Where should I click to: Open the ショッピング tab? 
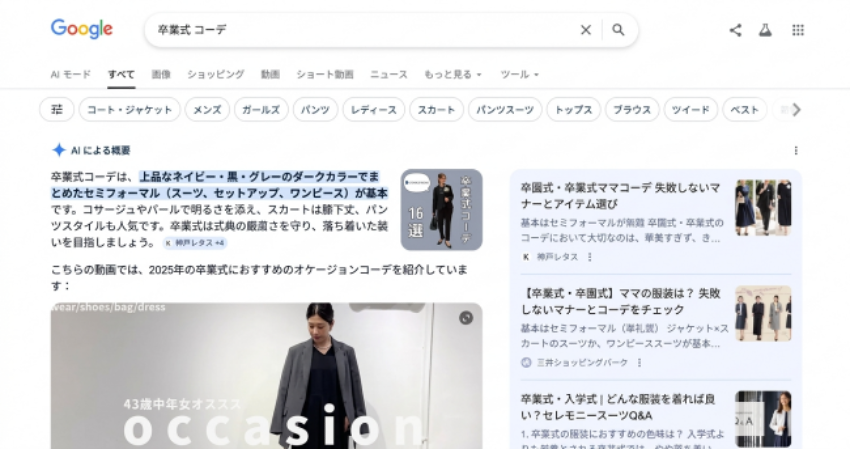(216, 74)
